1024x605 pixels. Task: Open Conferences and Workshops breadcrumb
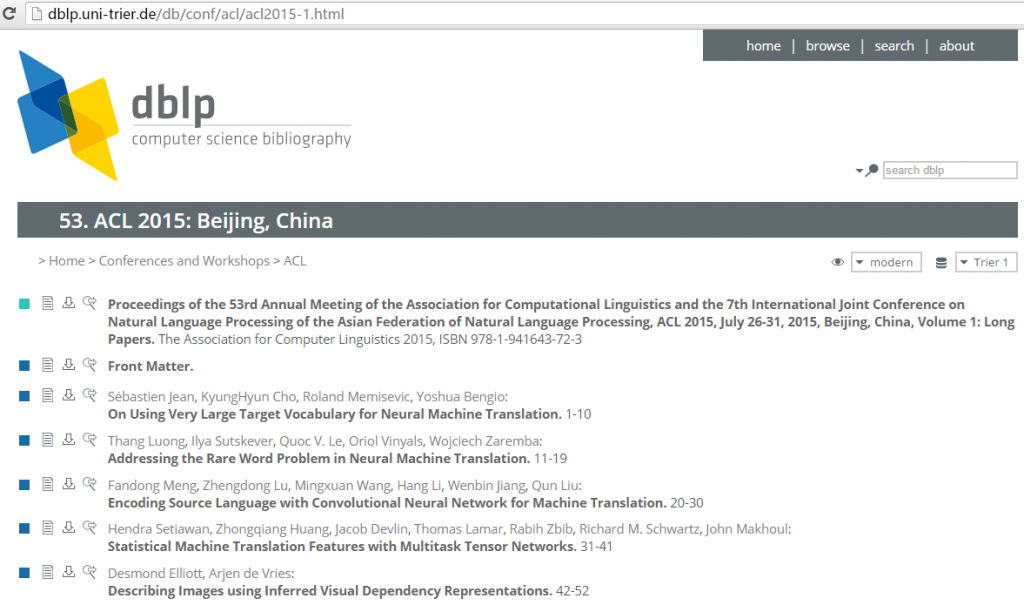tap(184, 261)
